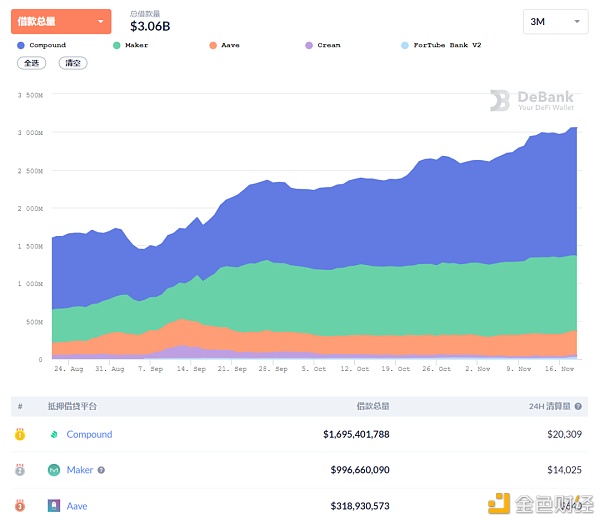The width and height of the screenshot is (600, 520).
Task: Toggle Maker series in chart legend
Action: point(131,45)
